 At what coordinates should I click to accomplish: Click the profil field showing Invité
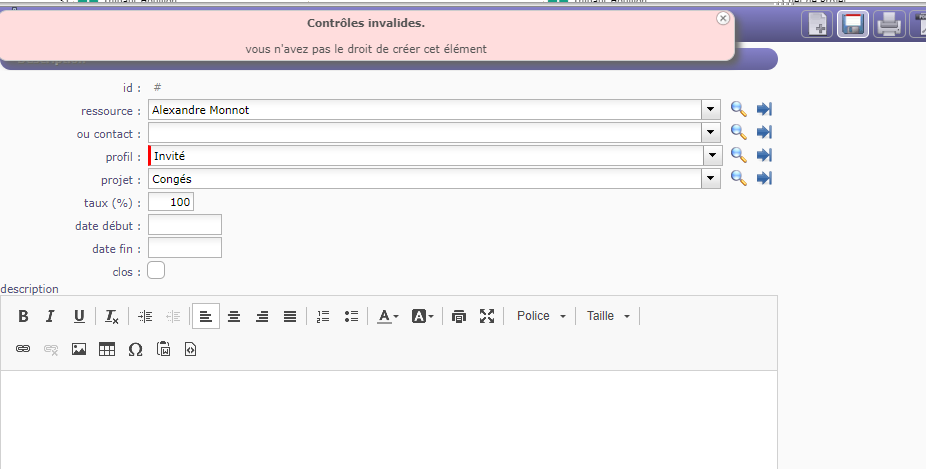(426, 155)
